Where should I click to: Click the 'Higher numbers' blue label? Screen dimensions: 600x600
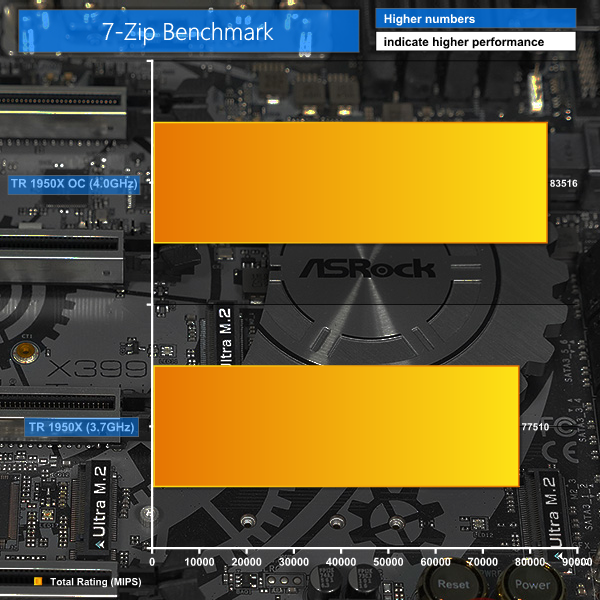click(x=475, y=19)
